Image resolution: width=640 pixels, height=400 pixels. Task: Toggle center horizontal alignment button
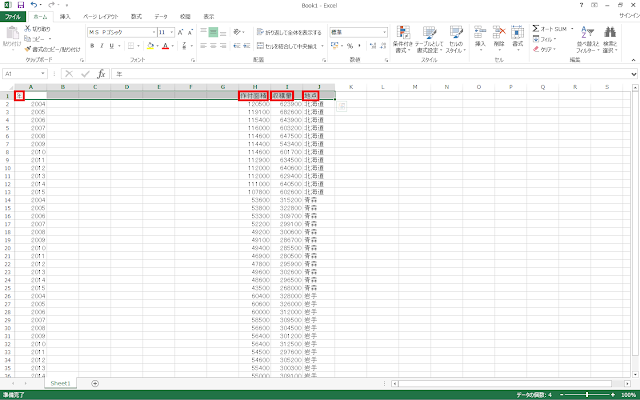212,46
